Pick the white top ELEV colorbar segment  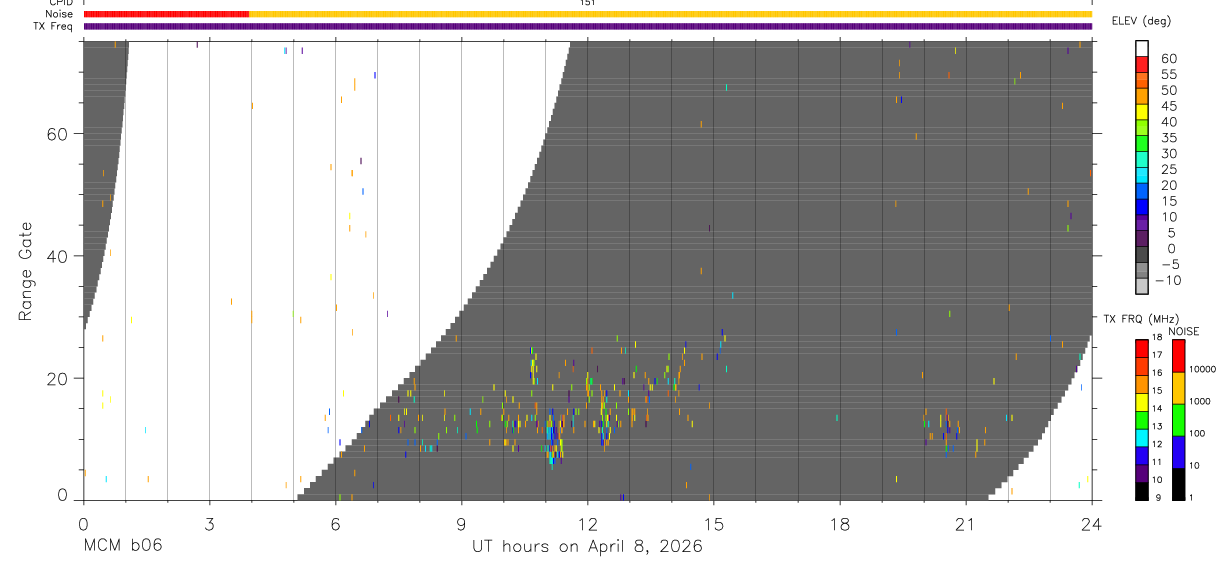coord(1142,48)
